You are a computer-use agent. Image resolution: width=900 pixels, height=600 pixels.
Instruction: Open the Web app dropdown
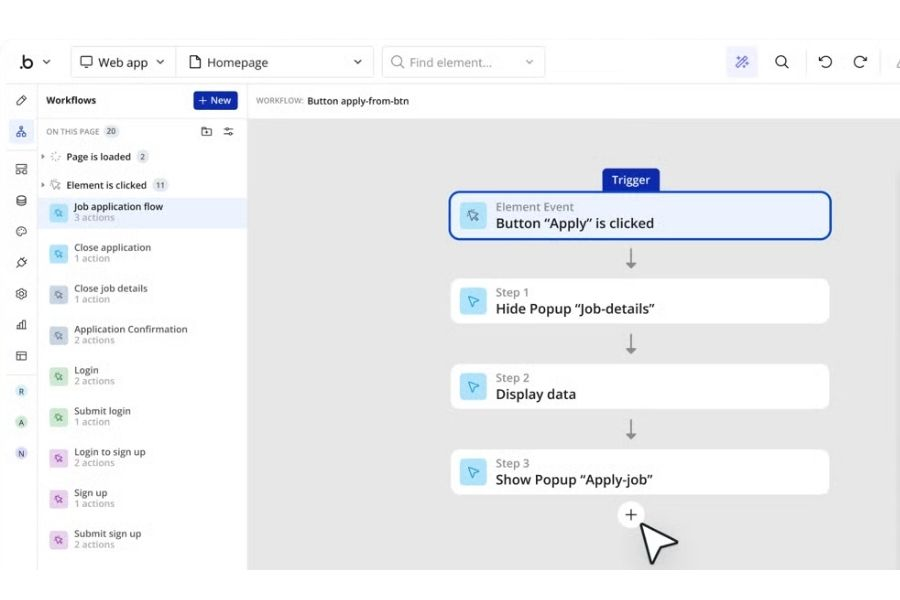point(123,62)
